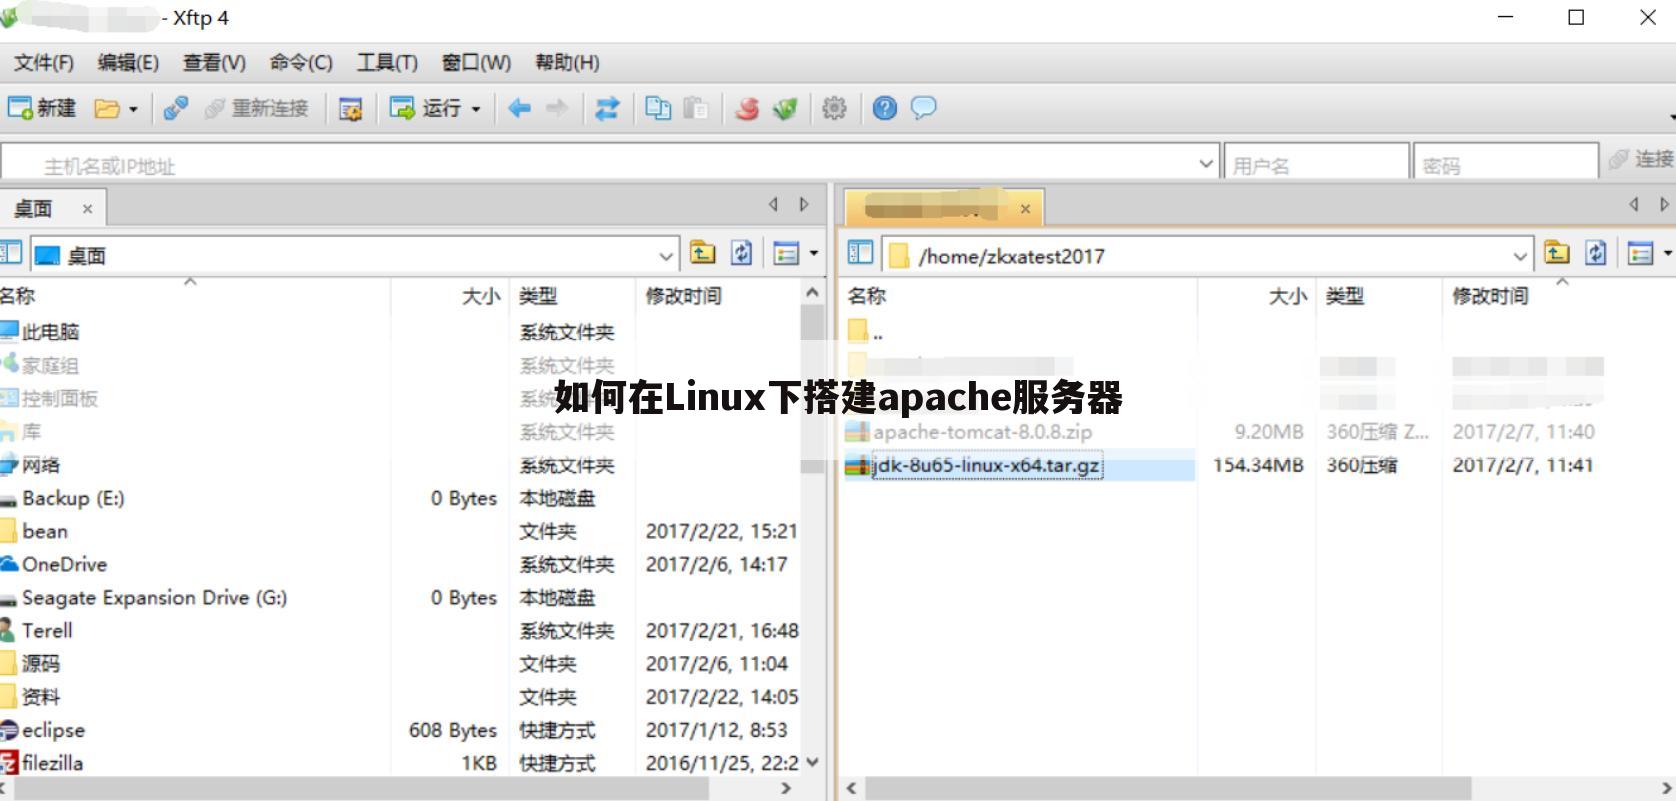Expand the open-folder dropdown arrow in toolbar
The width and height of the screenshot is (1676, 801).
point(133,109)
